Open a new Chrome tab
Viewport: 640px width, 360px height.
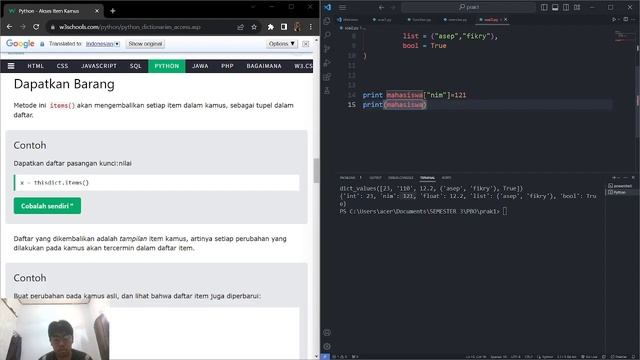(x=113, y=11)
